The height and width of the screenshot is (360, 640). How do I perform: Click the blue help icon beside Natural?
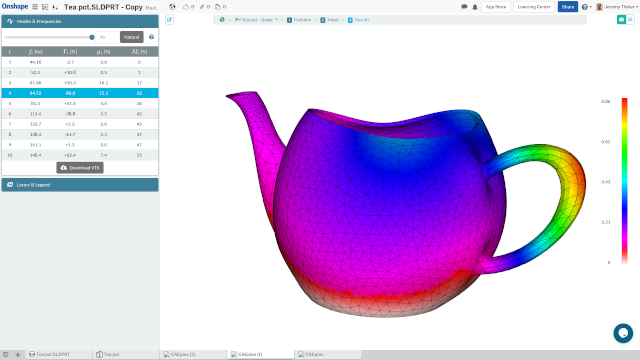pyautogui.click(x=151, y=37)
